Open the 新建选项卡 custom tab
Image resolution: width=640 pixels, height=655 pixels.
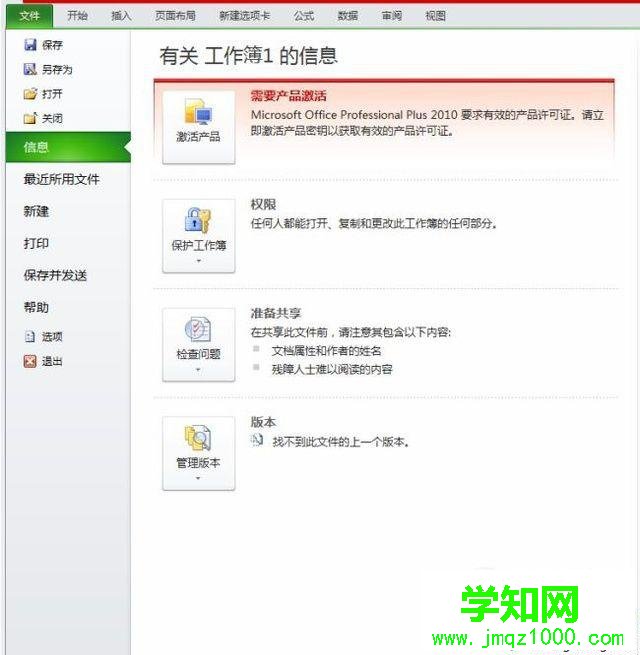245,16
